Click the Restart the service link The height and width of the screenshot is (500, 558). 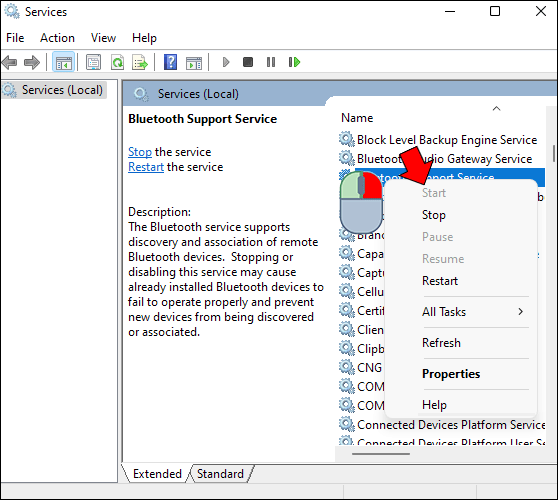click(x=146, y=167)
